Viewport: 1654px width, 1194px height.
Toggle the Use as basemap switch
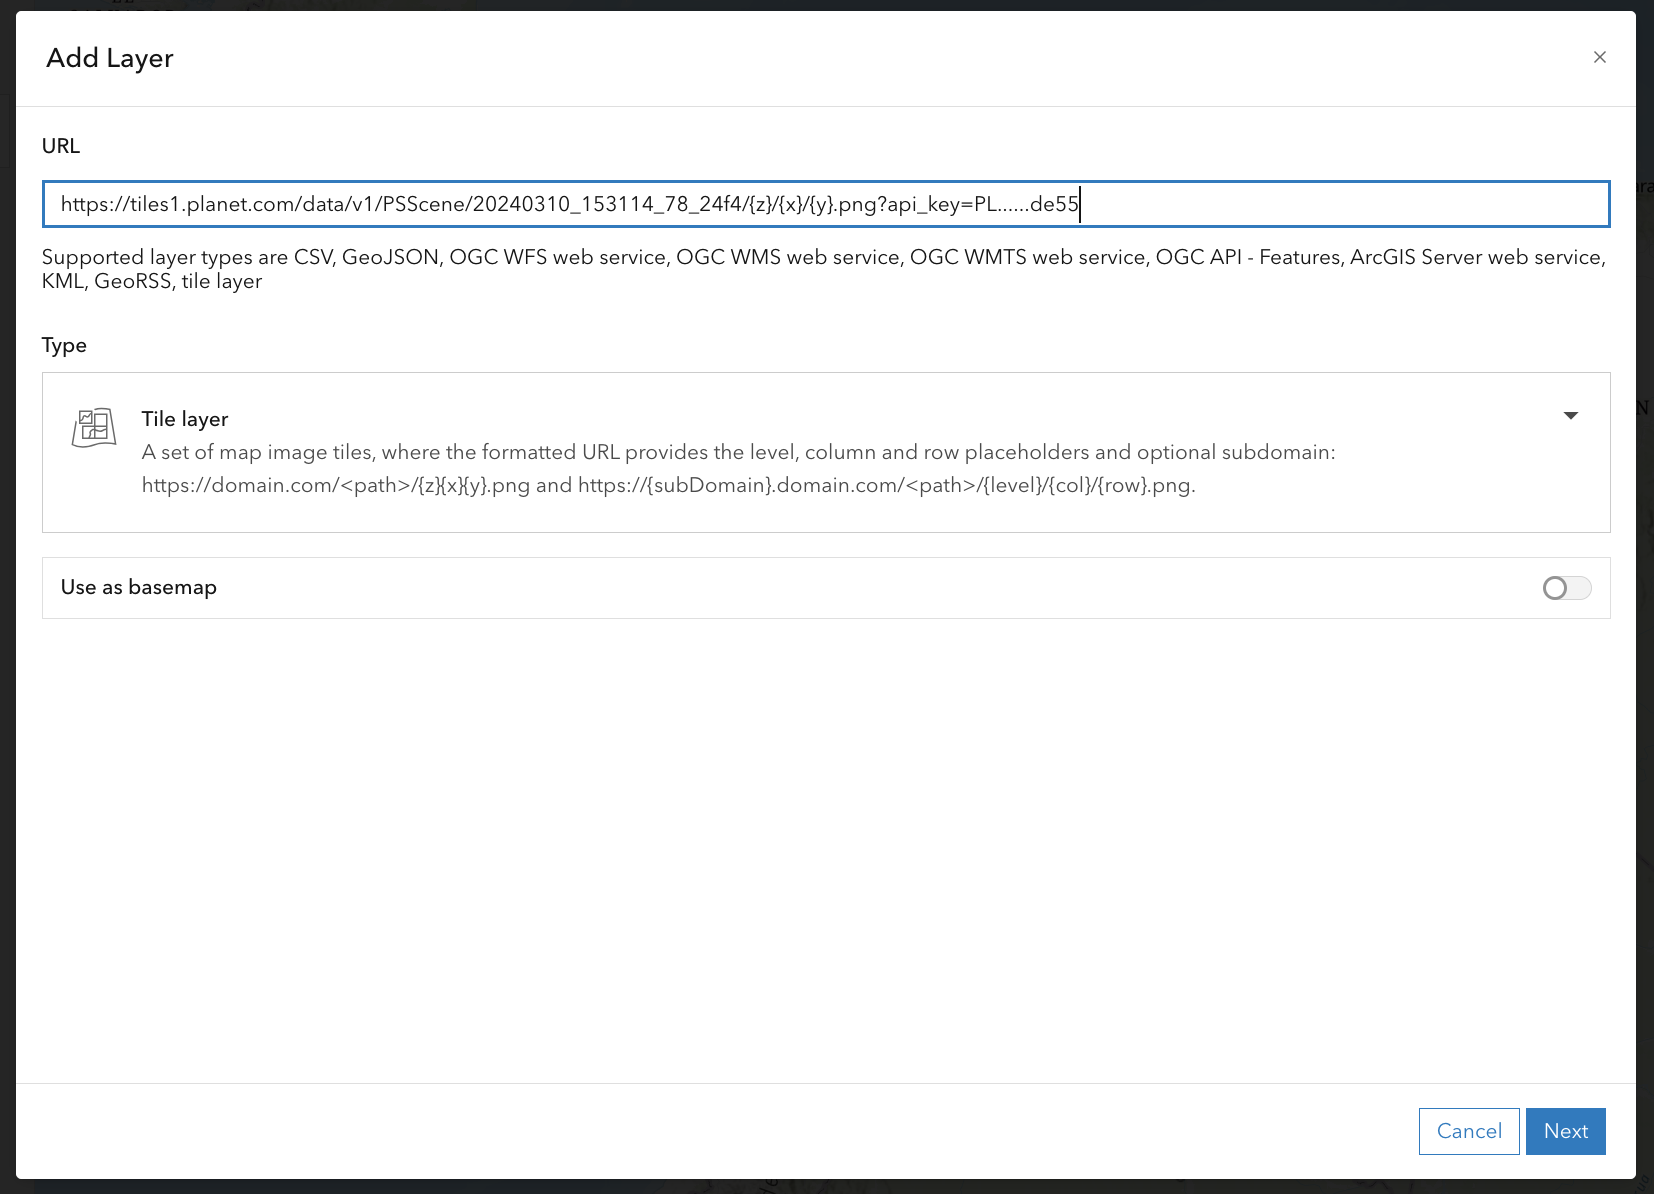(1566, 588)
